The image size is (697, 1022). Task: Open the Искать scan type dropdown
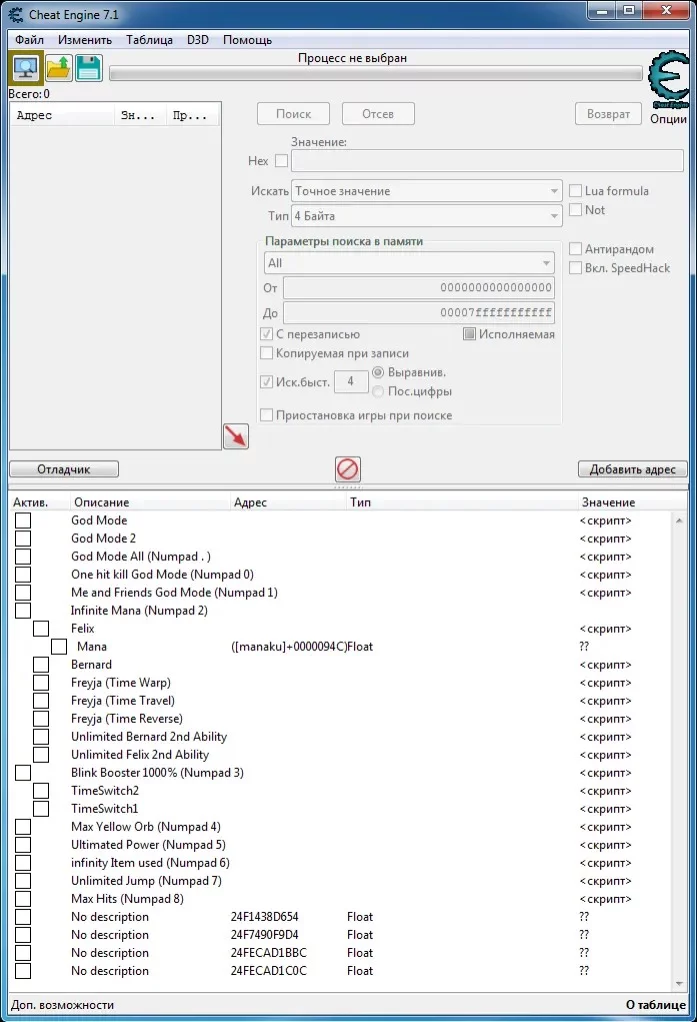coord(426,191)
